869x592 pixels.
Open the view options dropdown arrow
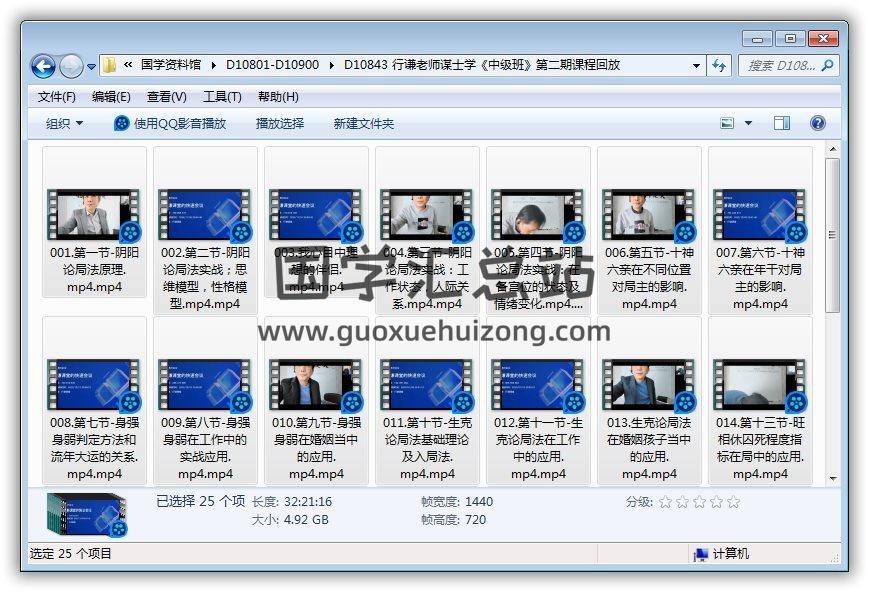(x=748, y=123)
